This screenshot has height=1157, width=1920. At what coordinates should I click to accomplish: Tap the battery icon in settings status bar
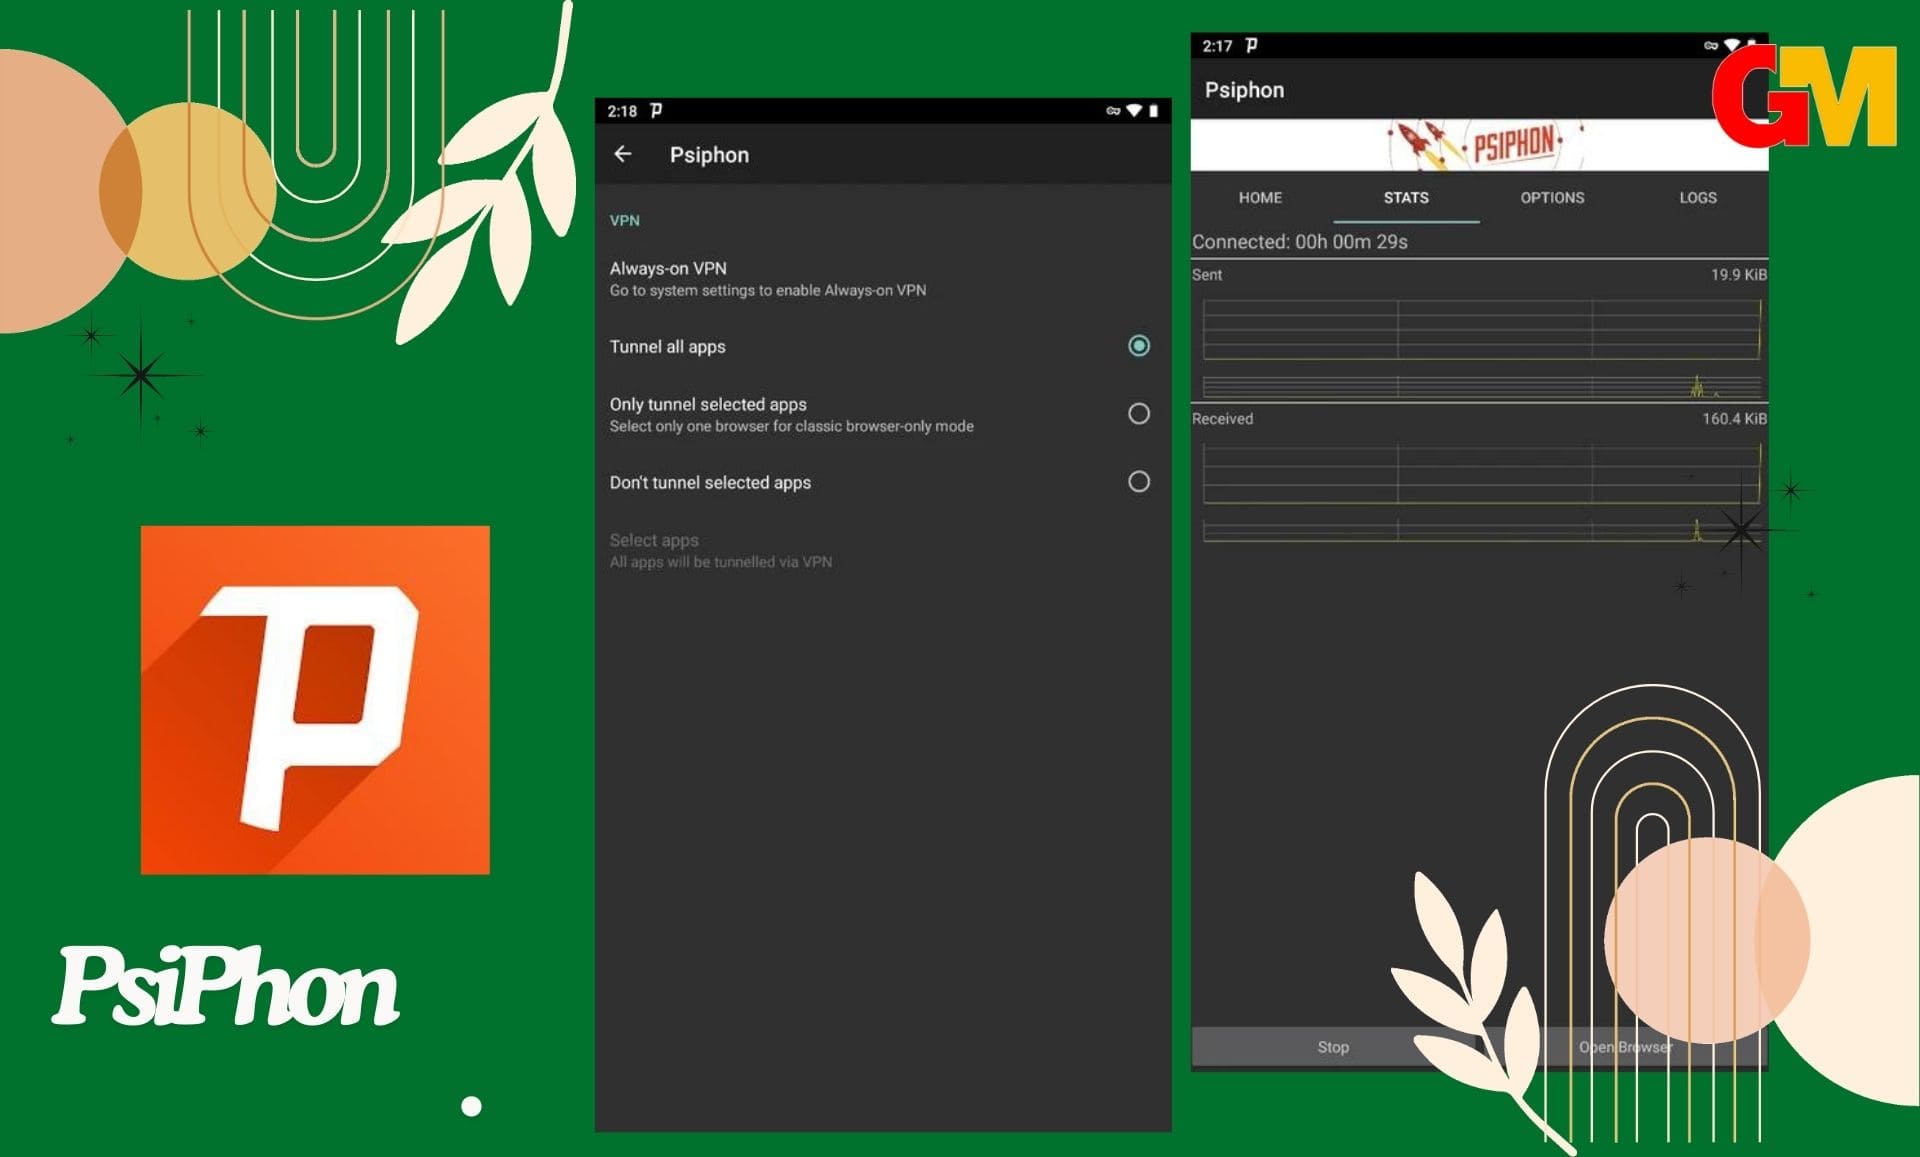pyautogui.click(x=1153, y=111)
